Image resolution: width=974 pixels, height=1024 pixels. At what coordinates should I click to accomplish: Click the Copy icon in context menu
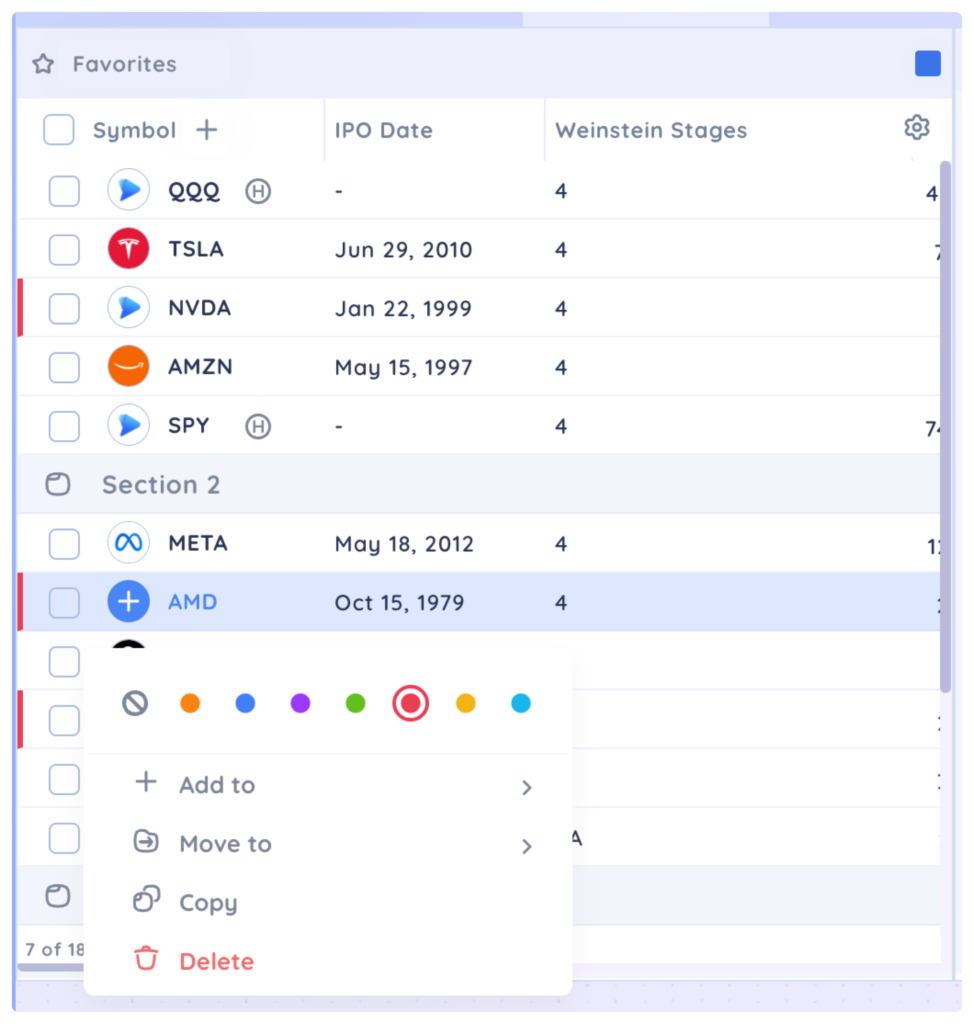pyautogui.click(x=146, y=899)
